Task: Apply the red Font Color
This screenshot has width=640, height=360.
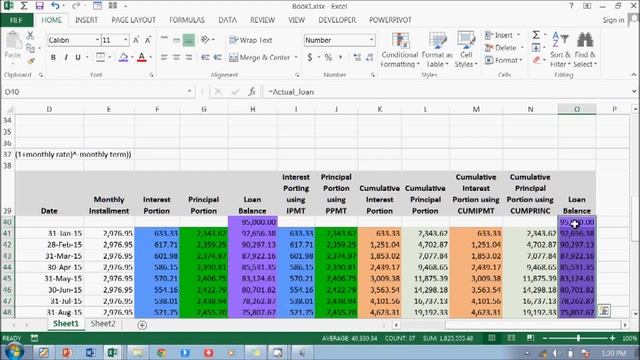Action: coord(142,57)
